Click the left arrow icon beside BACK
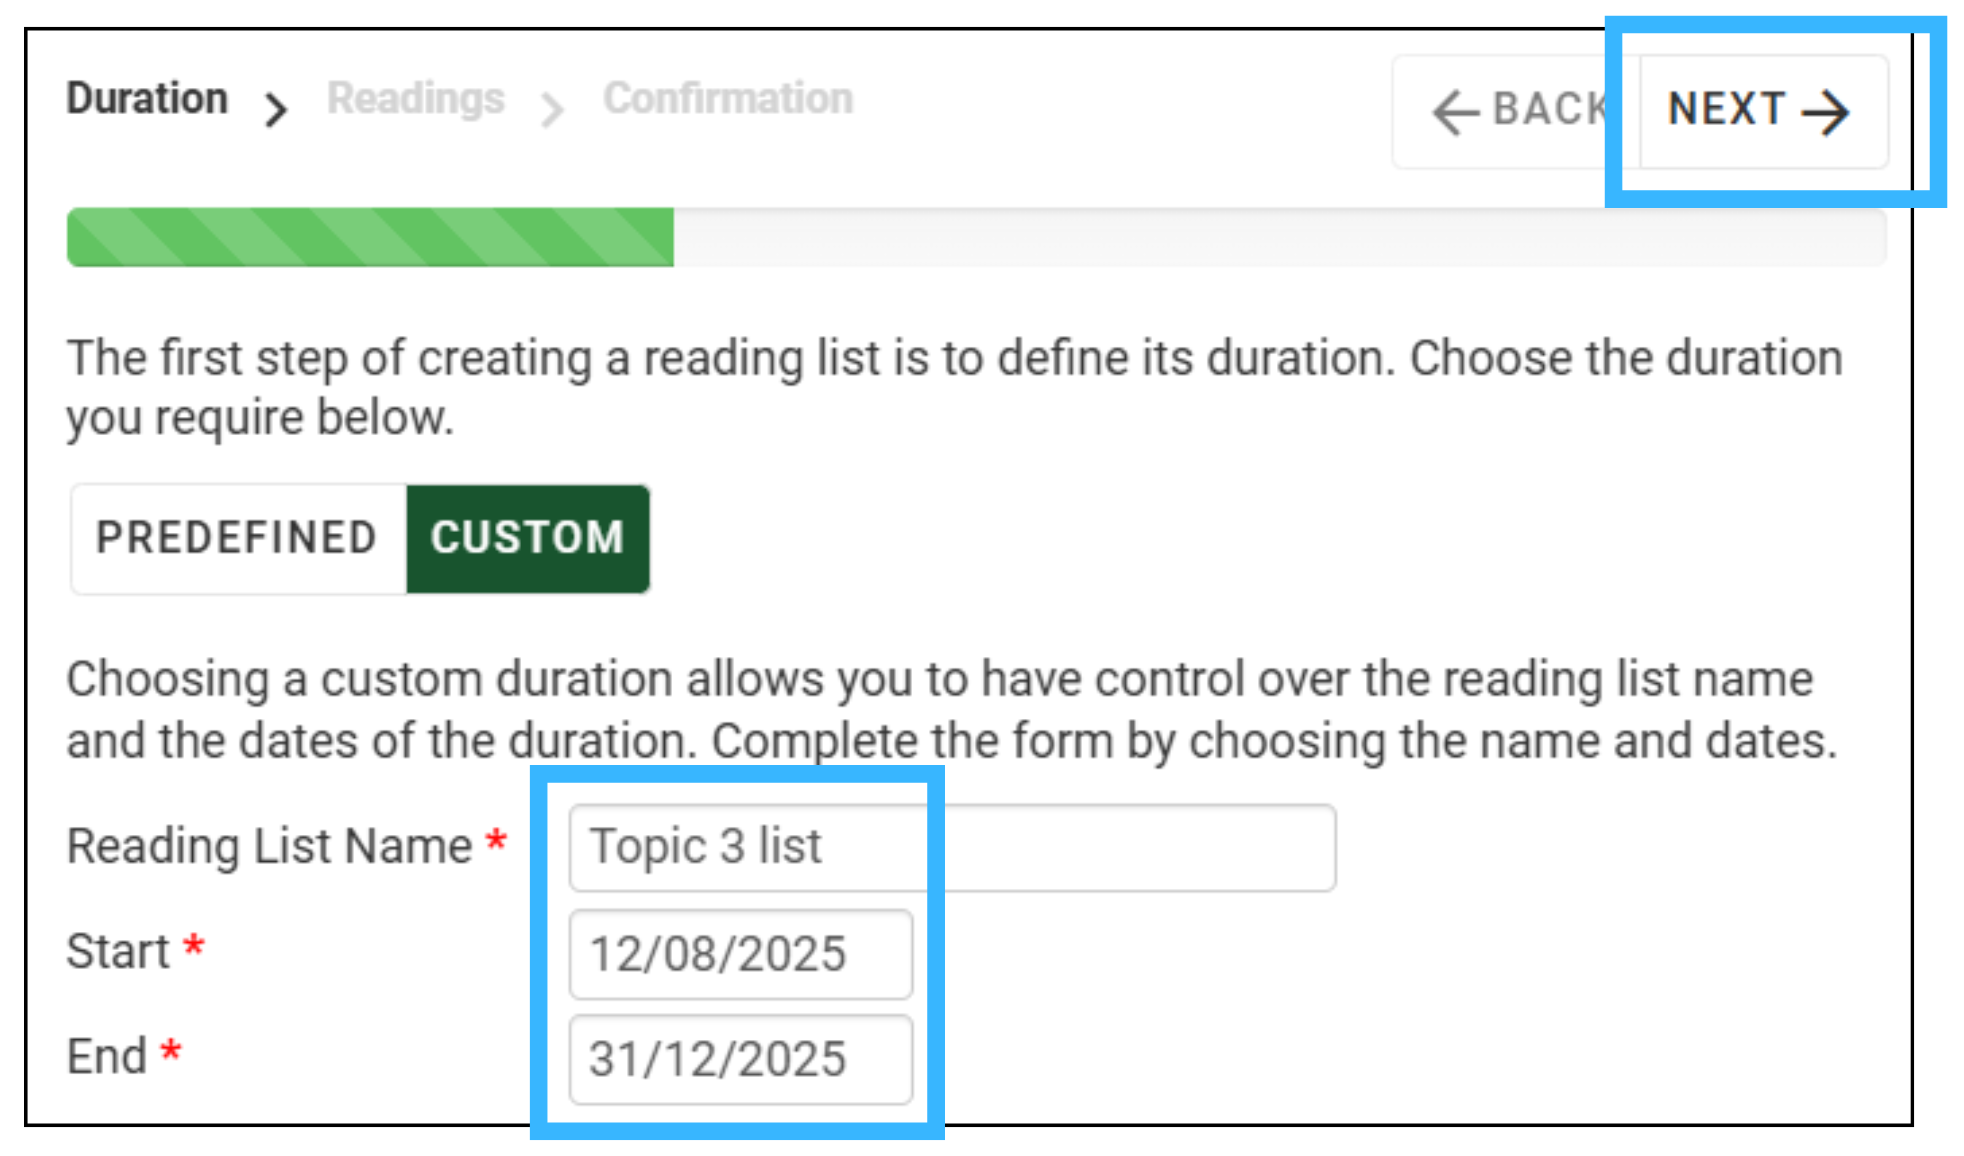Viewport: 1964px width, 1156px height. point(1455,111)
